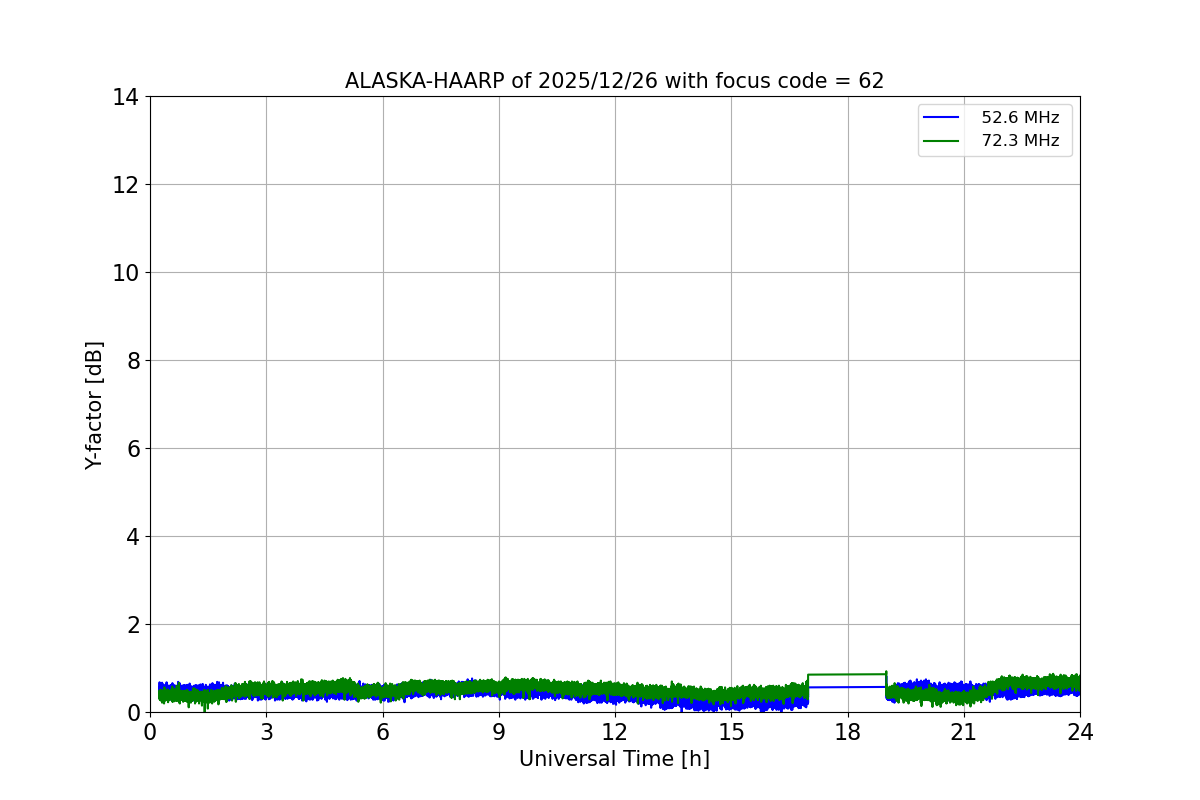Click the x-axis tick label 3
This screenshot has width=1200, height=800.
266,732
